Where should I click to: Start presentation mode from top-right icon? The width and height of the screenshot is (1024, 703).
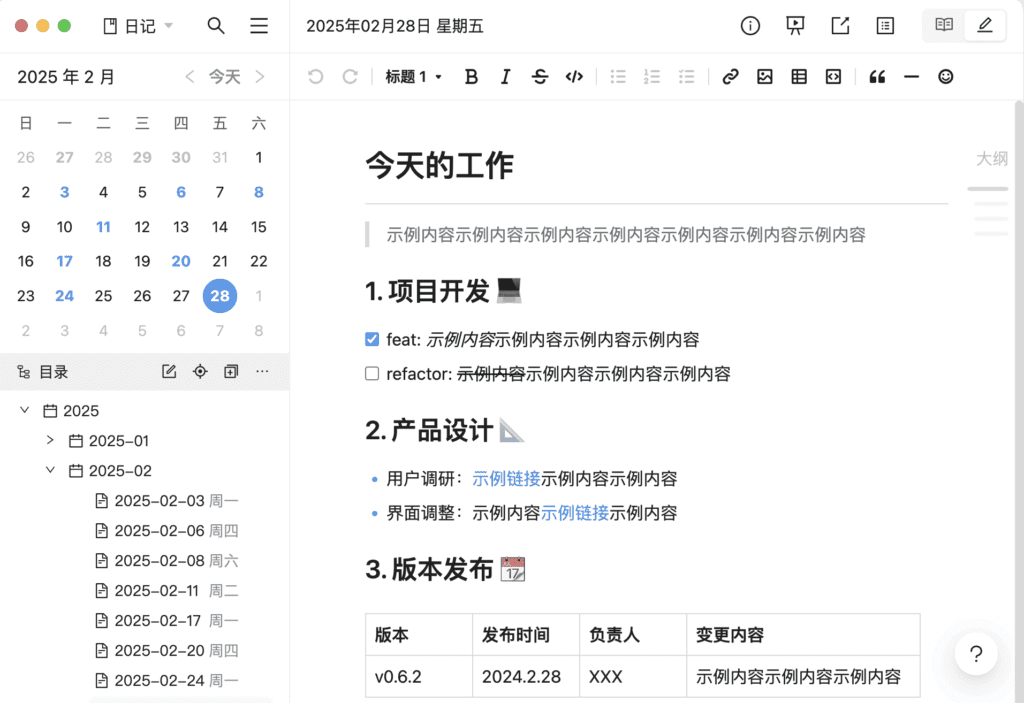coord(794,26)
